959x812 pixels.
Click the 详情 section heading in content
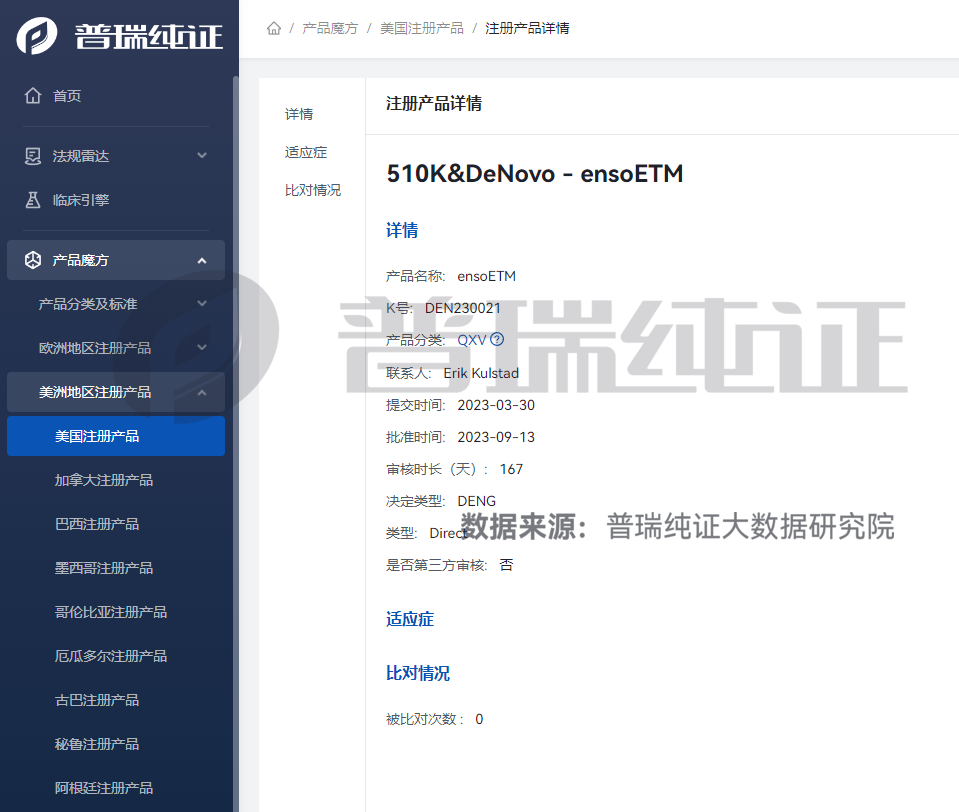click(x=402, y=231)
